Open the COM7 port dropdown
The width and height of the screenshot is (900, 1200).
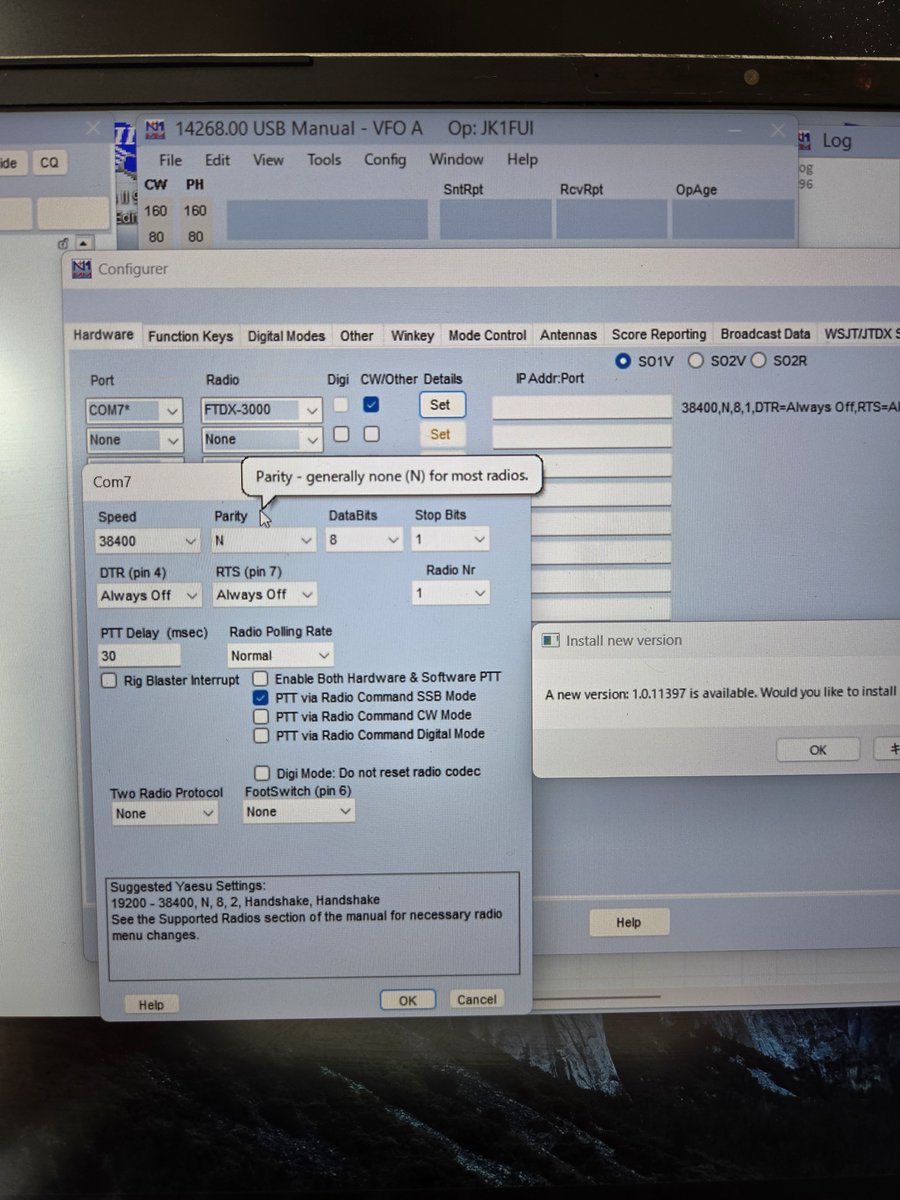click(135, 410)
